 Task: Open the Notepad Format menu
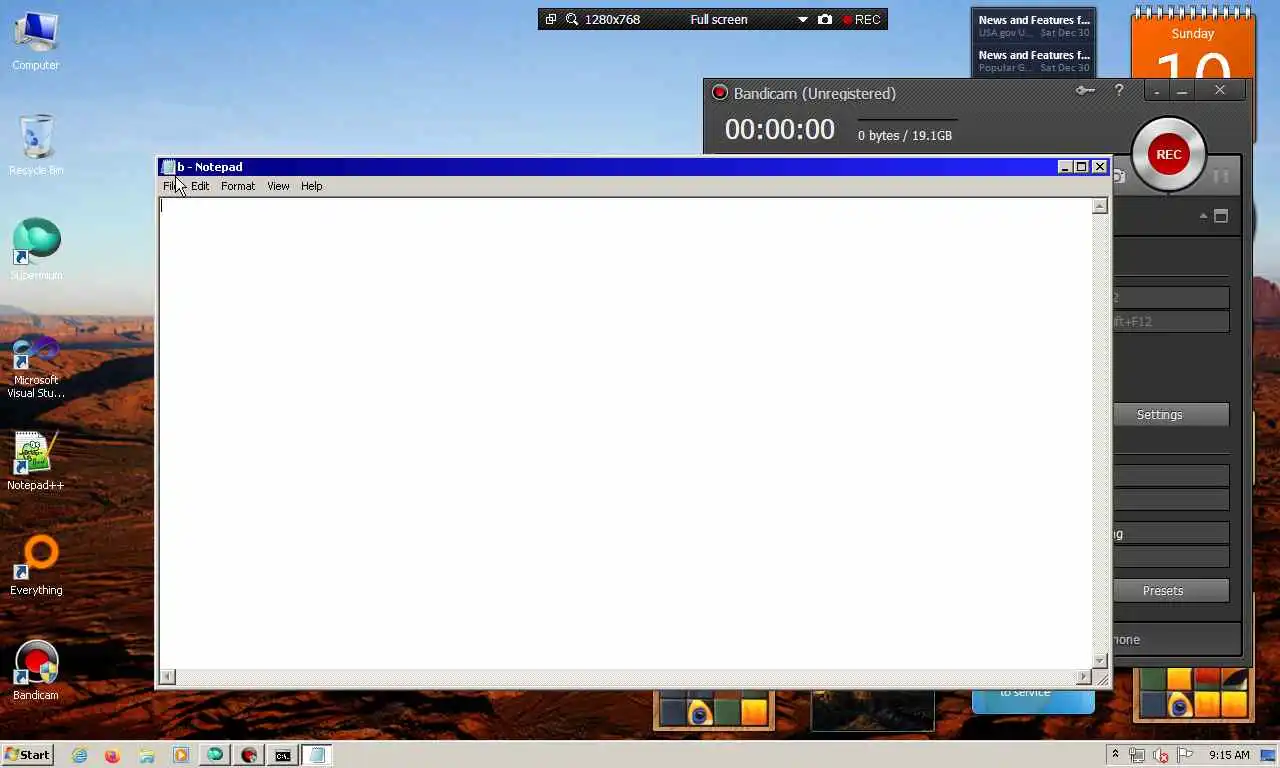click(238, 186)
